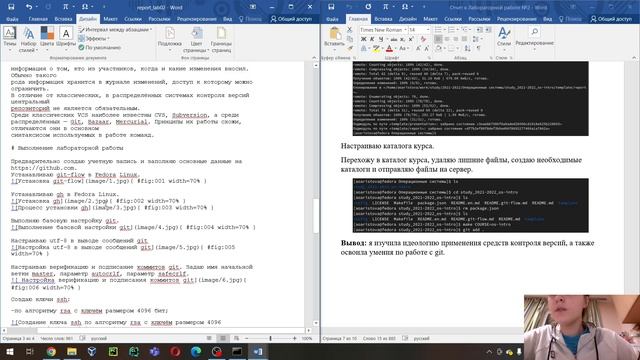Click Save icon in report_lab02 Word window
Screen dimensions: 640x360
tap(11, 7)
